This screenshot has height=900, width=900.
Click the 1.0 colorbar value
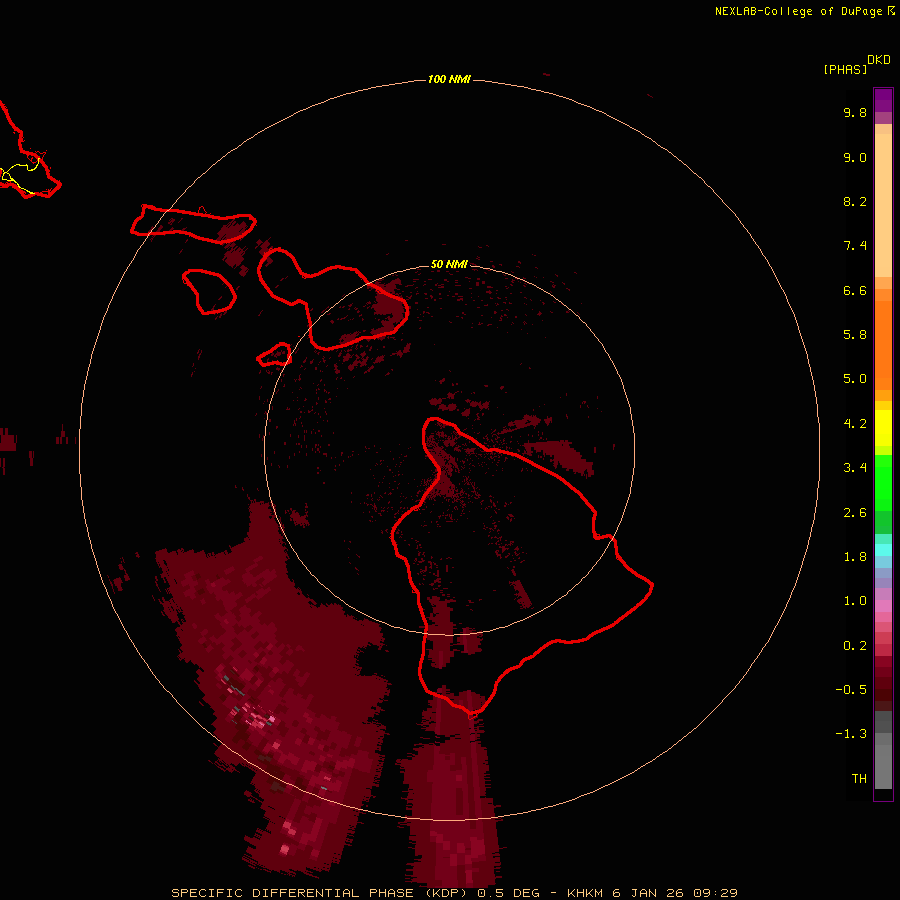(855, 601)
